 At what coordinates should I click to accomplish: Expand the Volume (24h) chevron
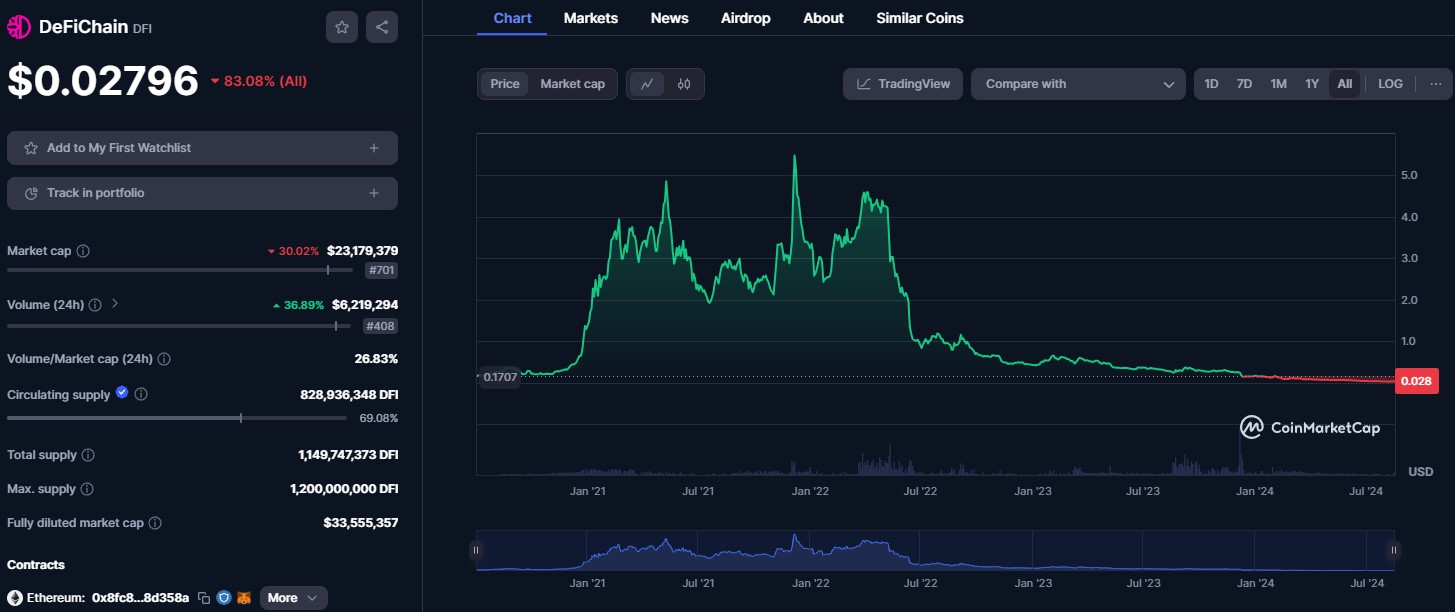point(115,304)
